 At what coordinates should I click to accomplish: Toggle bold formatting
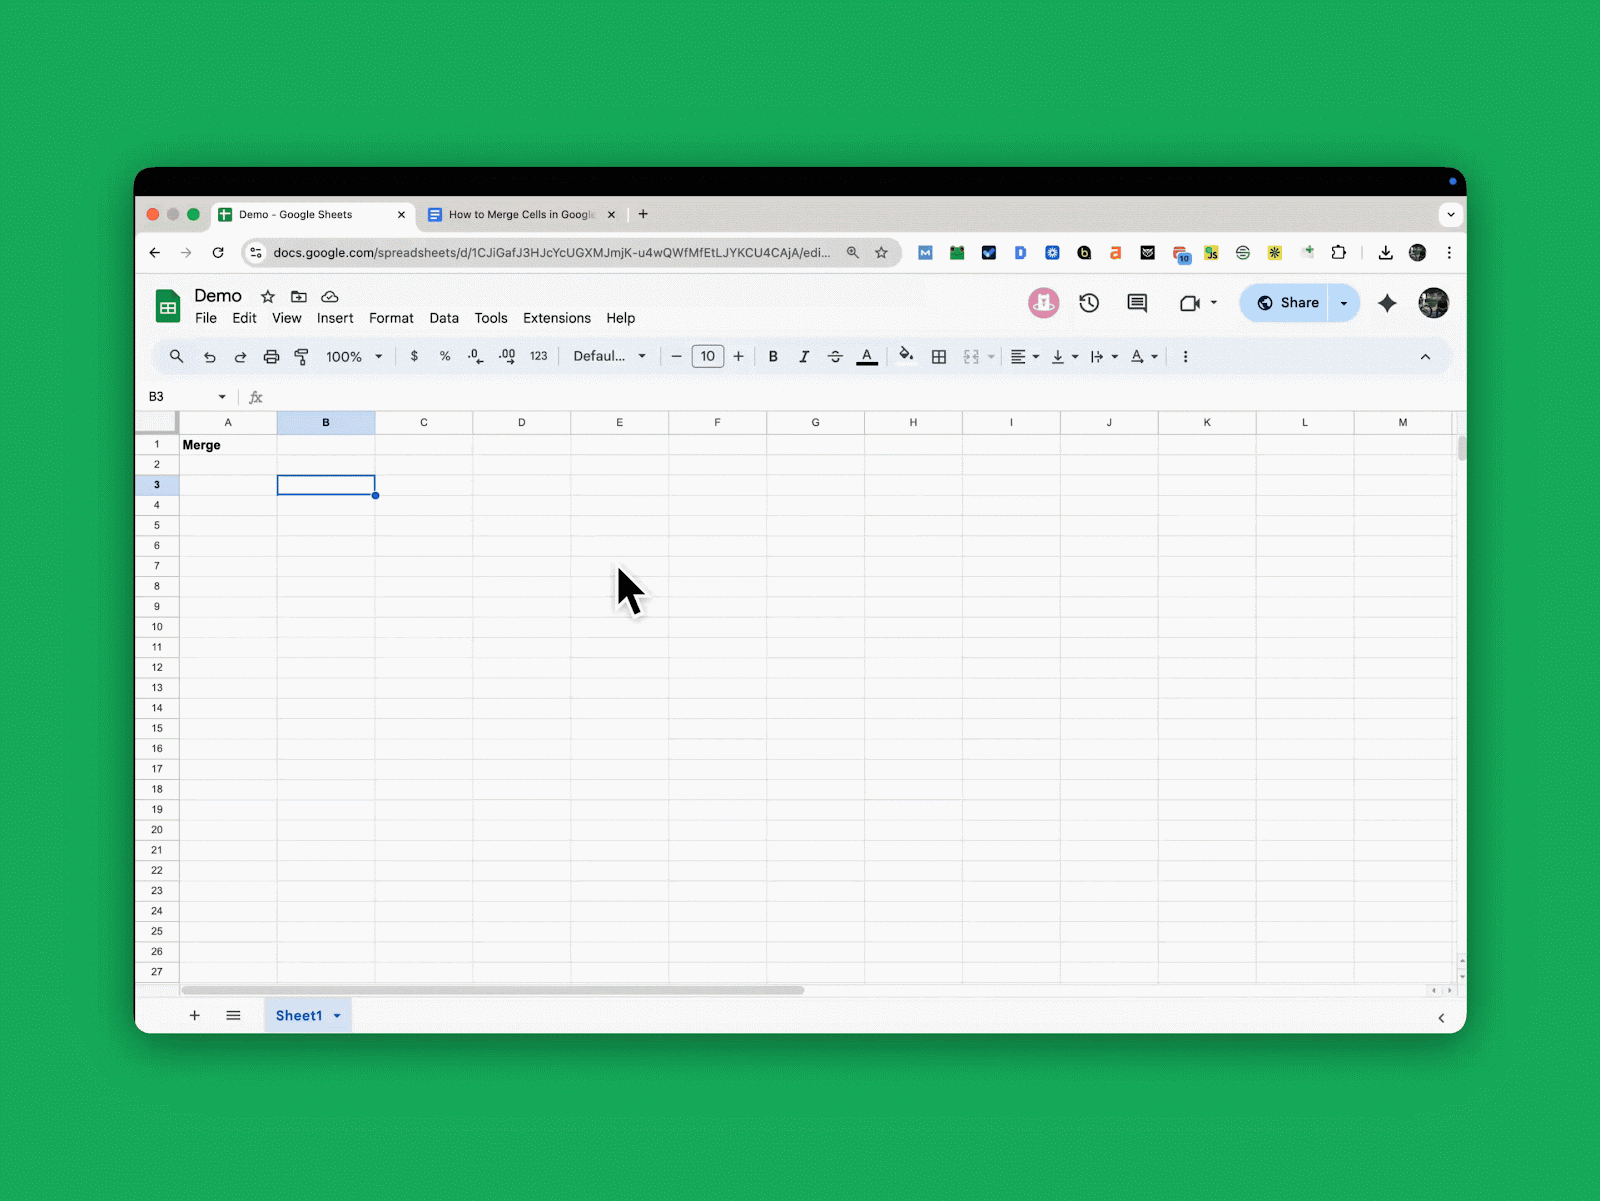click(x=772, y=356)
